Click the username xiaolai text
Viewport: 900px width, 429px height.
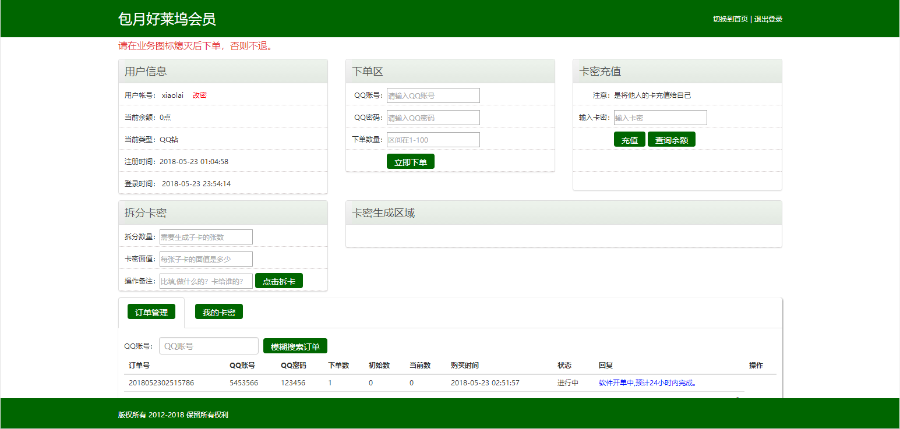[173, 95]
